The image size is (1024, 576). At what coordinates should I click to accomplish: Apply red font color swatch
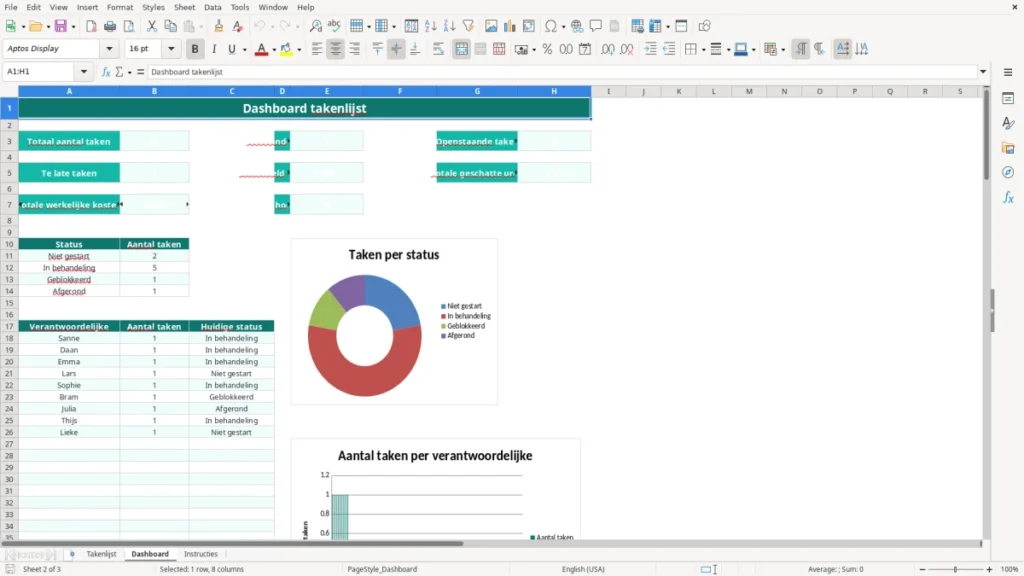click(x=261, y=49)
